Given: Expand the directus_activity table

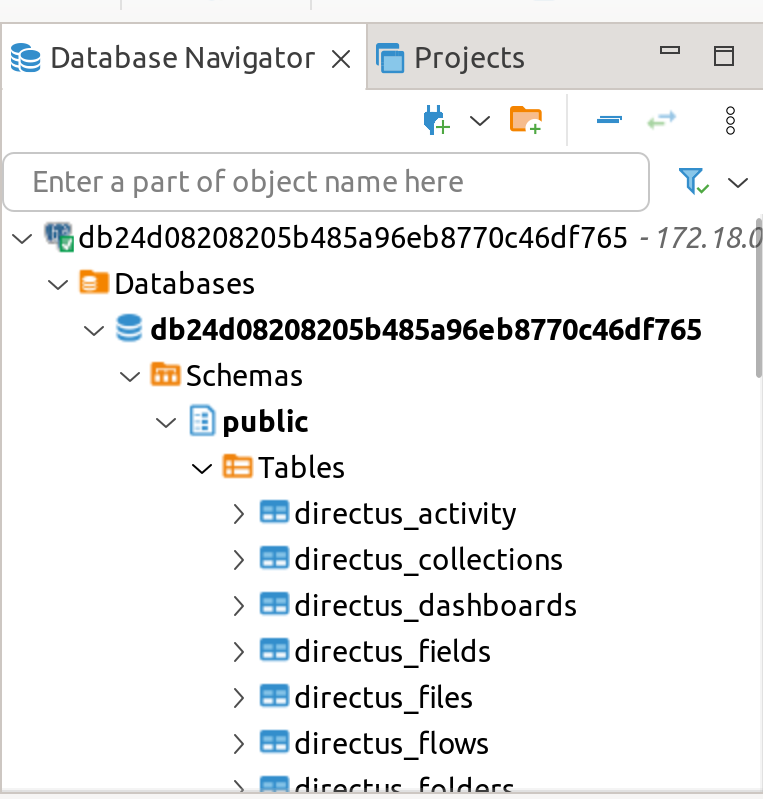Looking at the screenshot, I should (238, 514).
